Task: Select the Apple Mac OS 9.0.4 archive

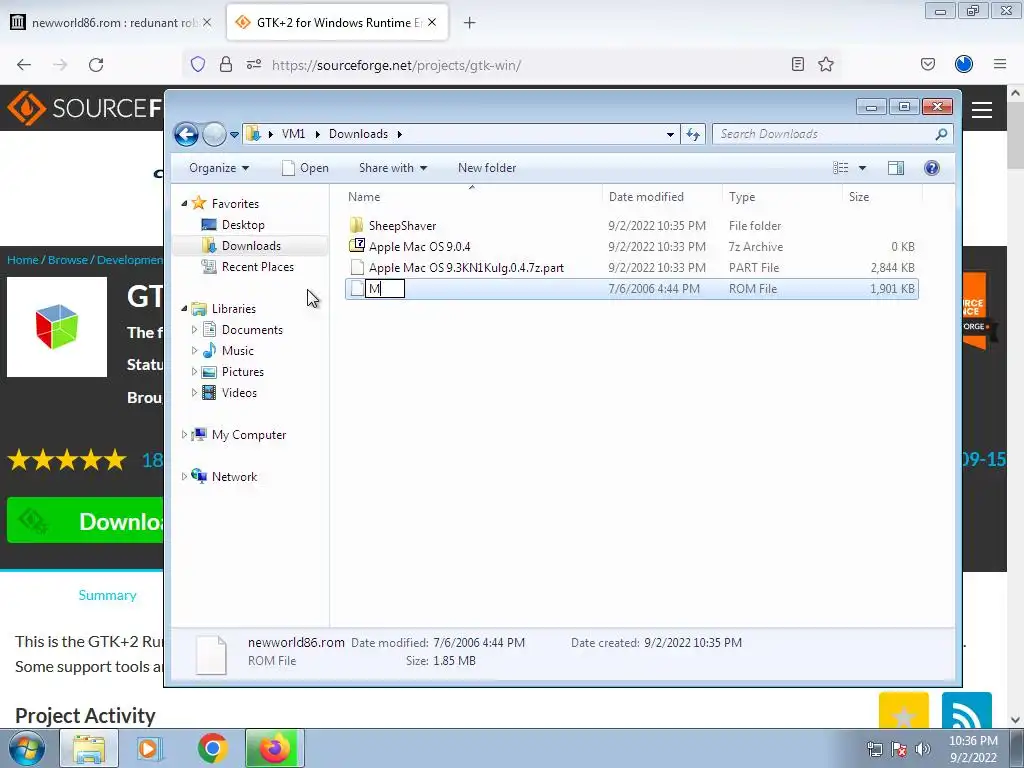Action: (419, 246)
